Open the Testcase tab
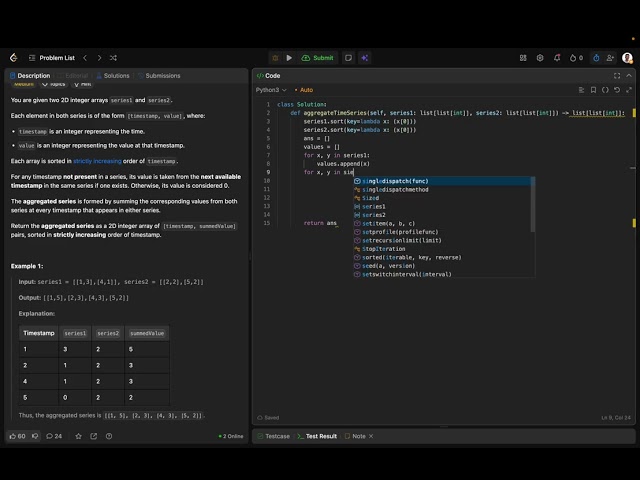640x480 pixels. (273, 436)
